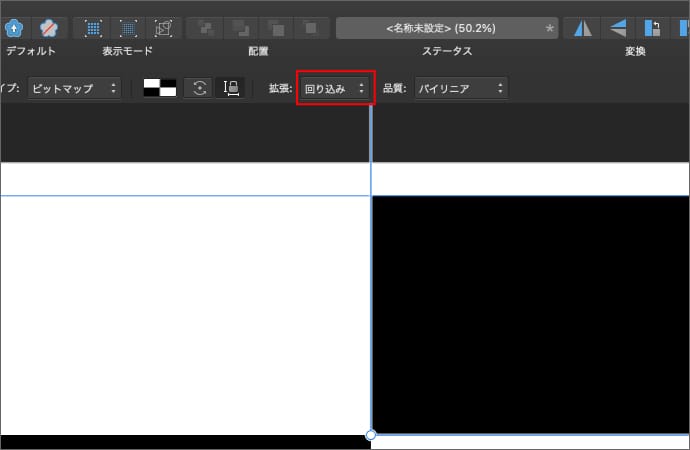Click the black-and-white bitmap fill swatch
The width and height of the screenshot is (690, 450).
(x=160, y=88)
